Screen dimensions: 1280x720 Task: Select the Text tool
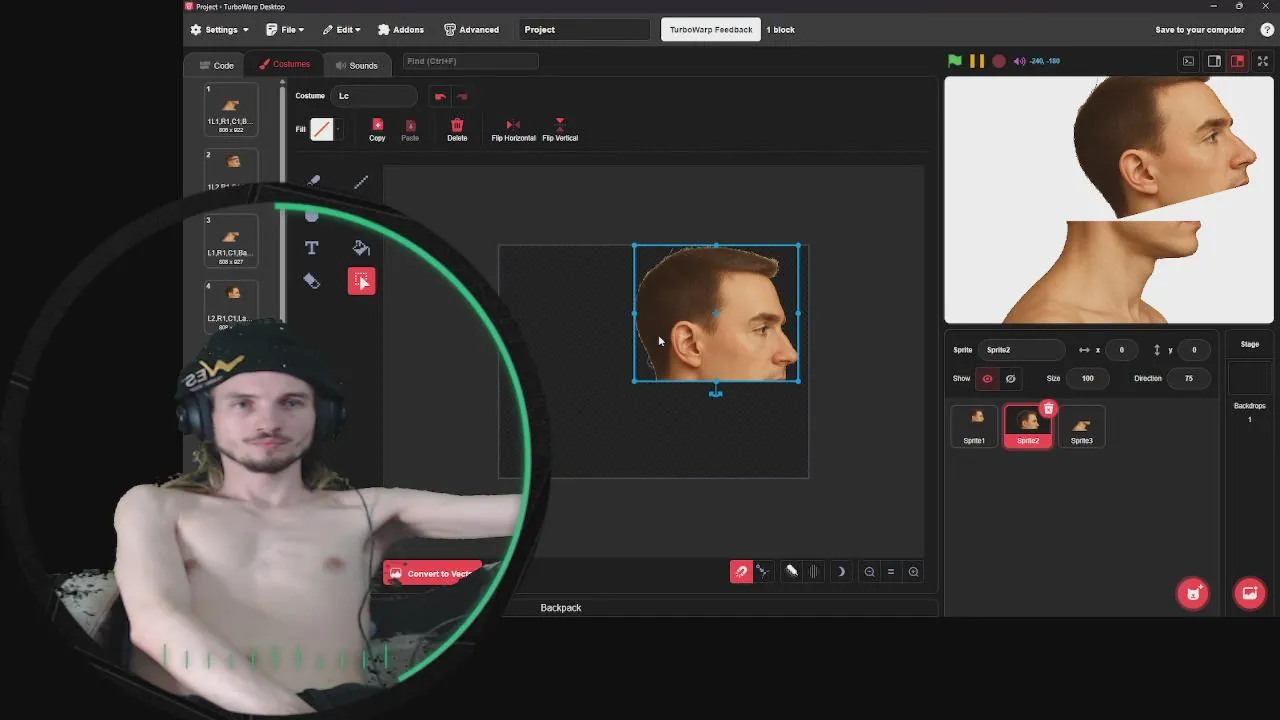coord(311,248)
